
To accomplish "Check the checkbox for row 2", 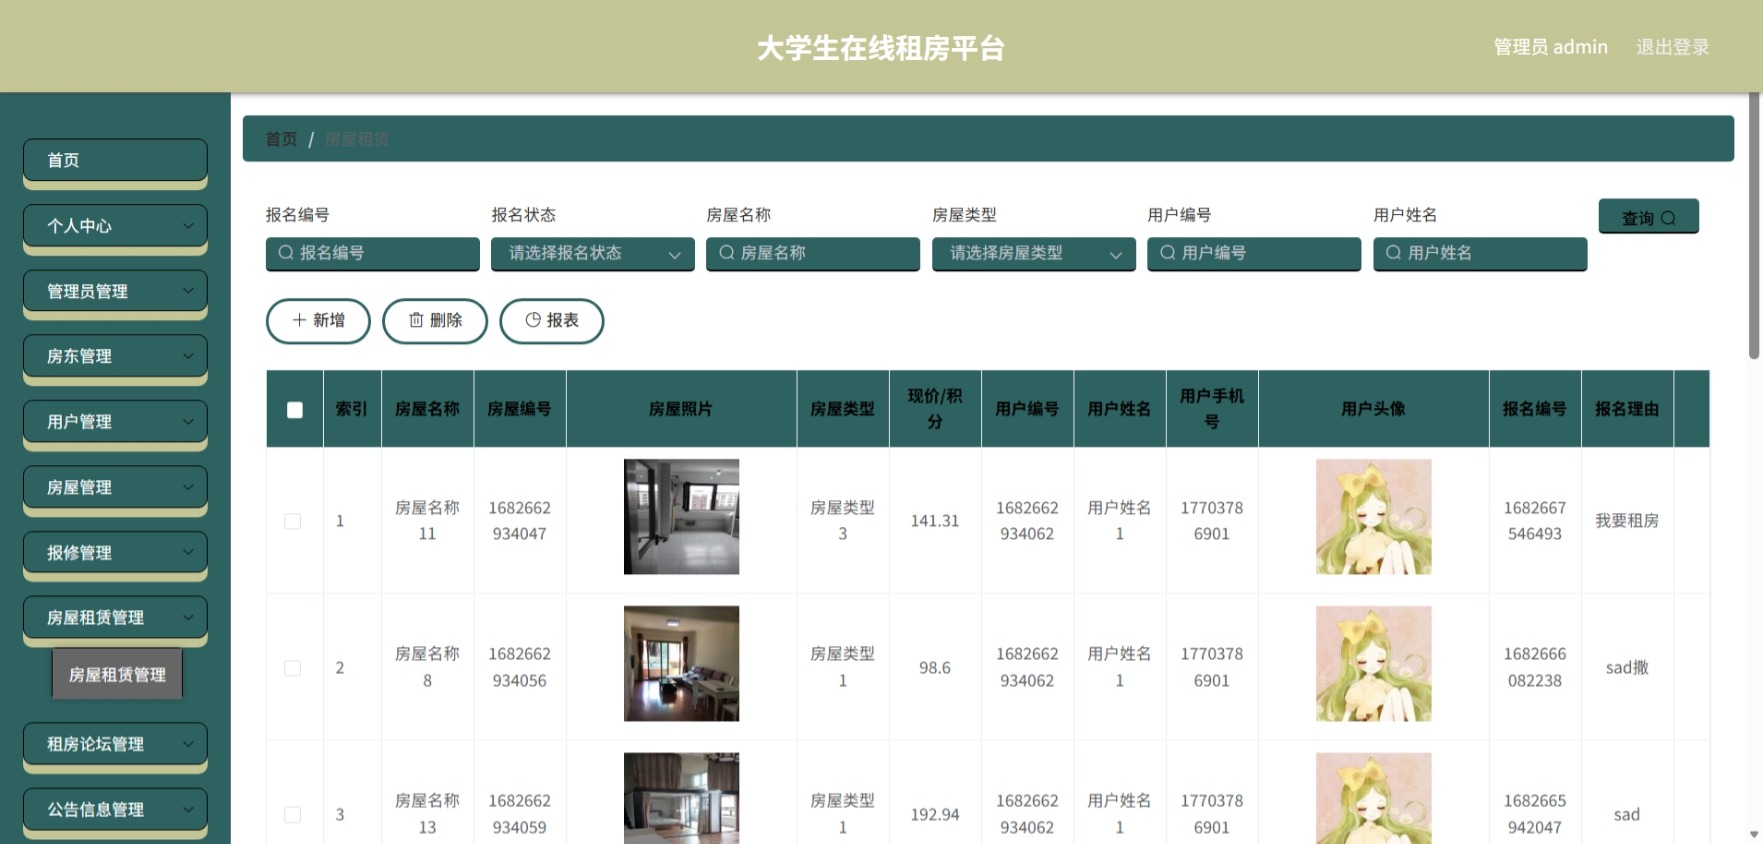I will pyautogui.click(x=293, y=668).
